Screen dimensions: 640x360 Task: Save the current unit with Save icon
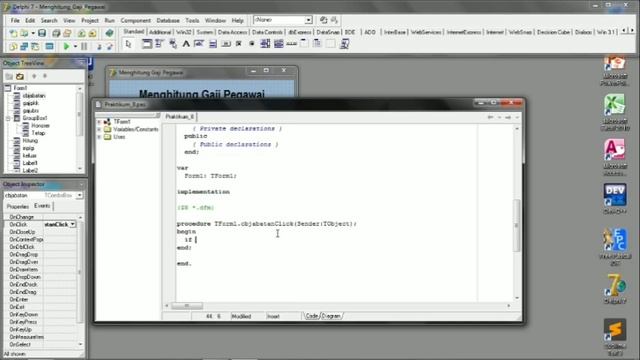point(42,33)
